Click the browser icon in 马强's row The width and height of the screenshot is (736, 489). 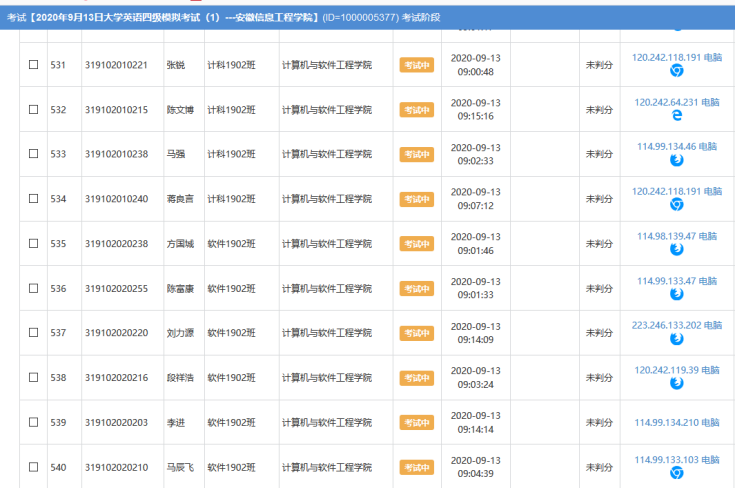[676, 161]
